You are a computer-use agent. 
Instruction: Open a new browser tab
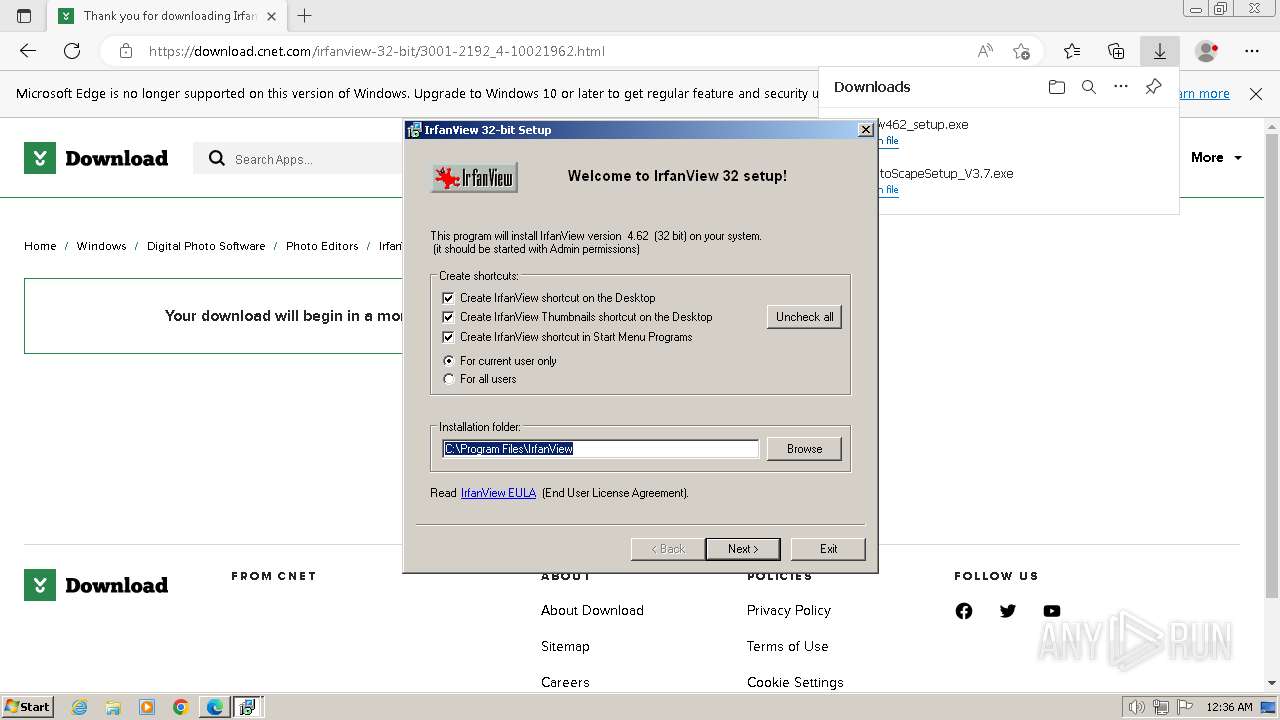(x=305, y=16)
